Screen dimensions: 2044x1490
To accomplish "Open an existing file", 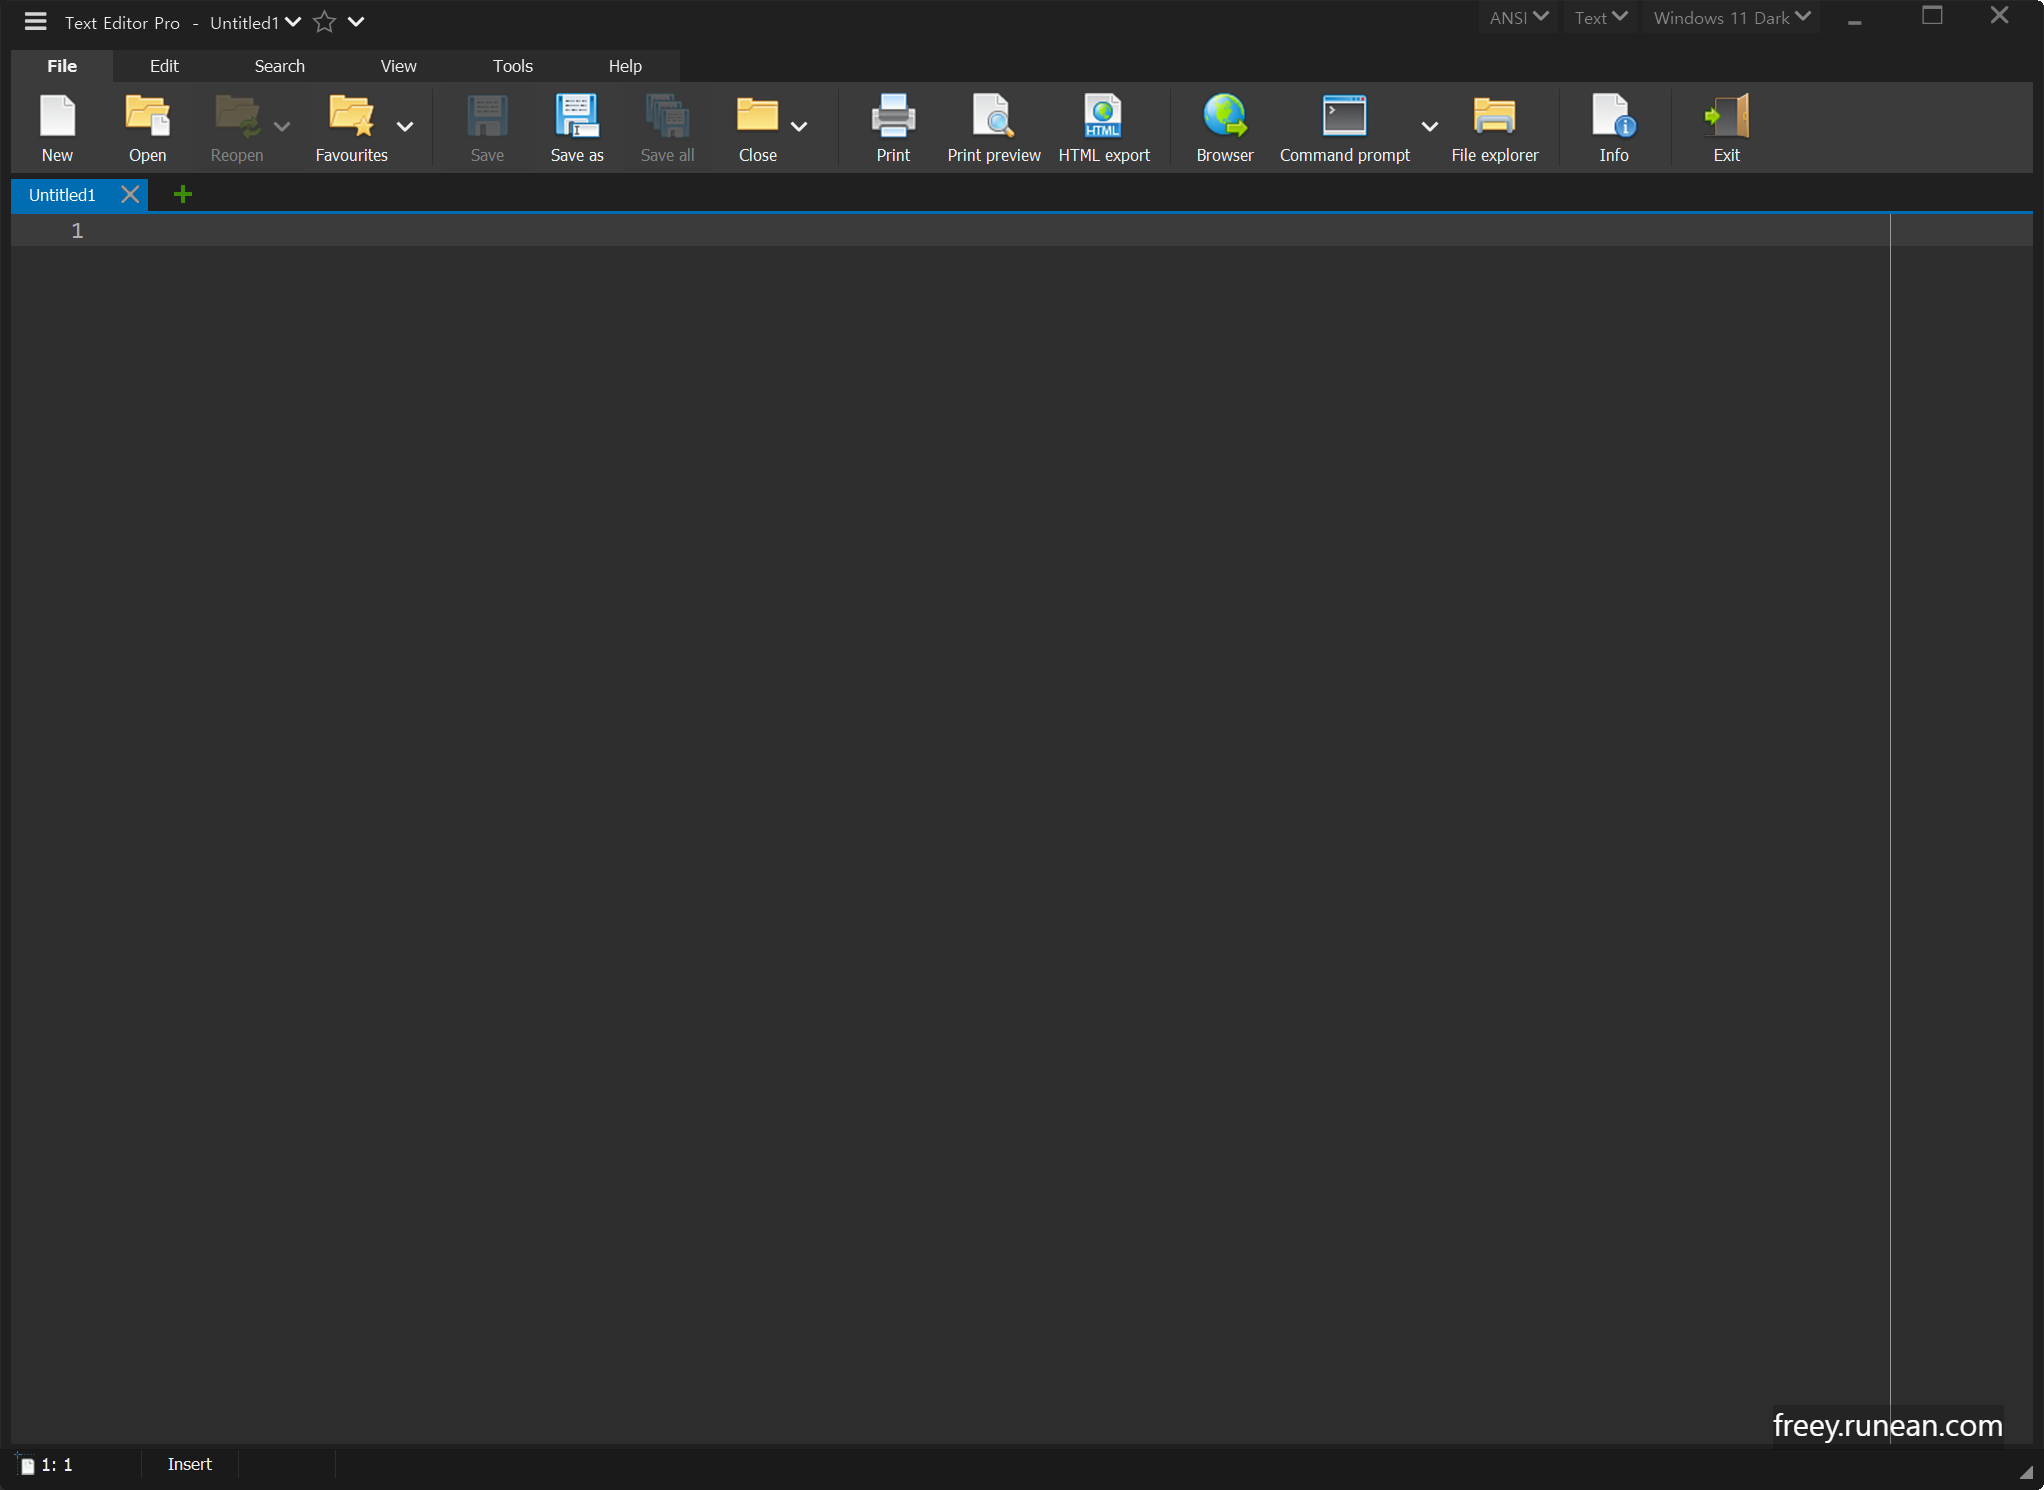I will click(146, 127).
